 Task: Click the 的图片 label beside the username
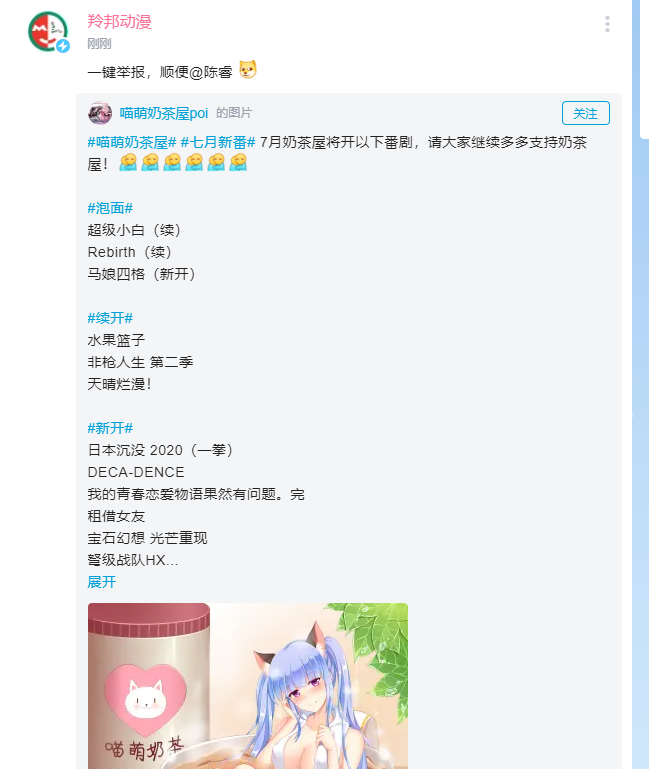(234, 113)
